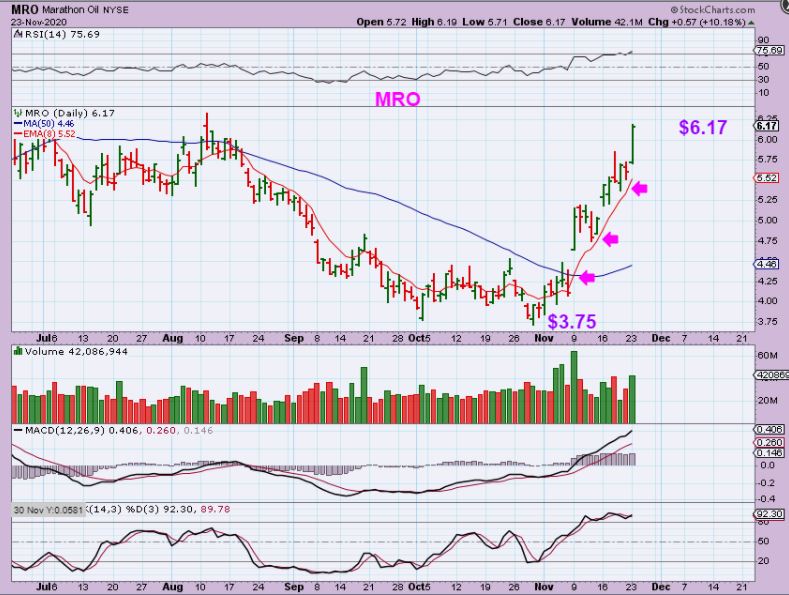The height and width of the screenshot is (595, 789).
Task: Click the Oct5 label on price chart axis
Action: tap(420, 338)
